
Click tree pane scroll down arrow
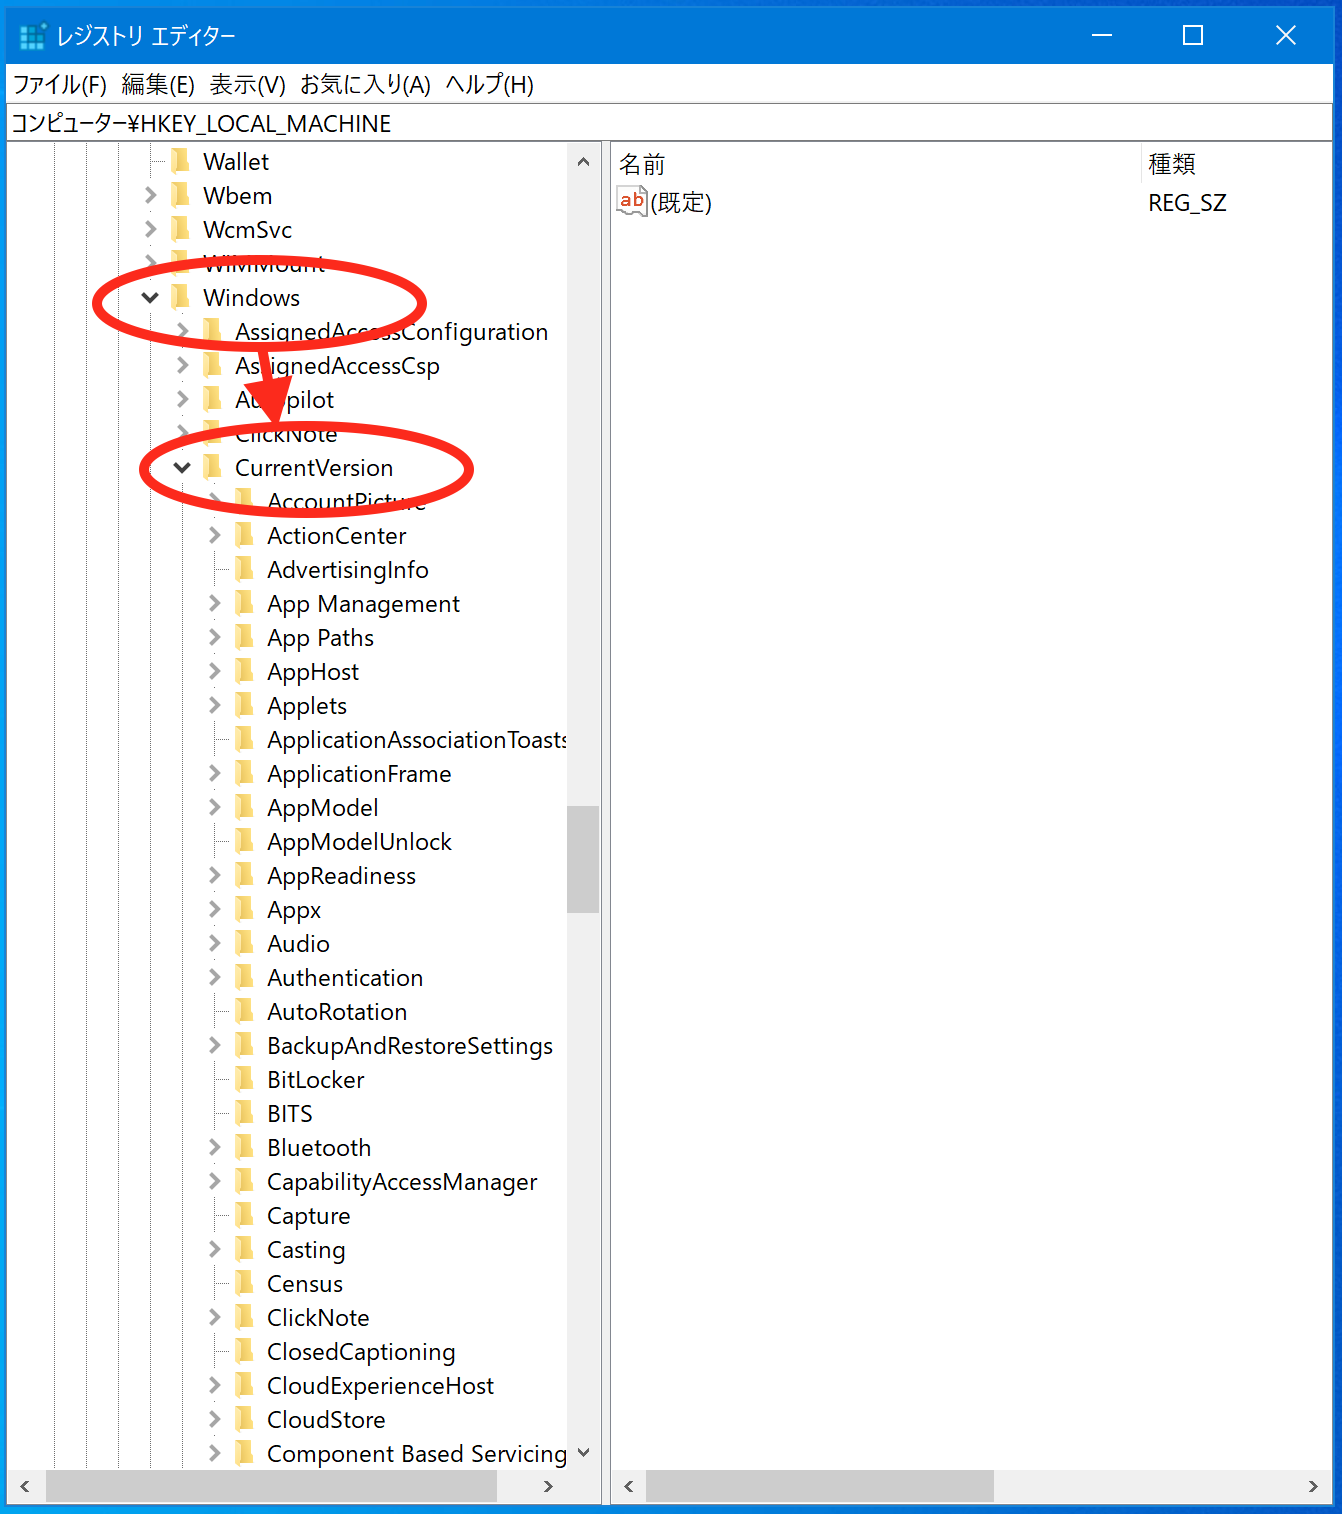584,1453
